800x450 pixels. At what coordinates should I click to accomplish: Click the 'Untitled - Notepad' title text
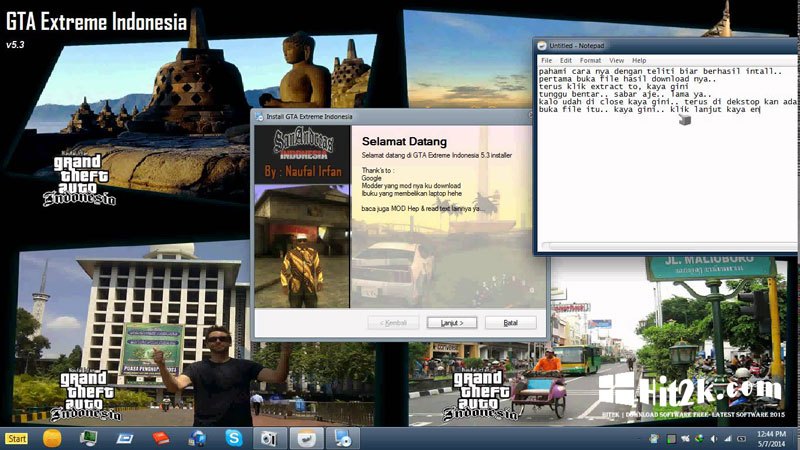coord(577,45)
